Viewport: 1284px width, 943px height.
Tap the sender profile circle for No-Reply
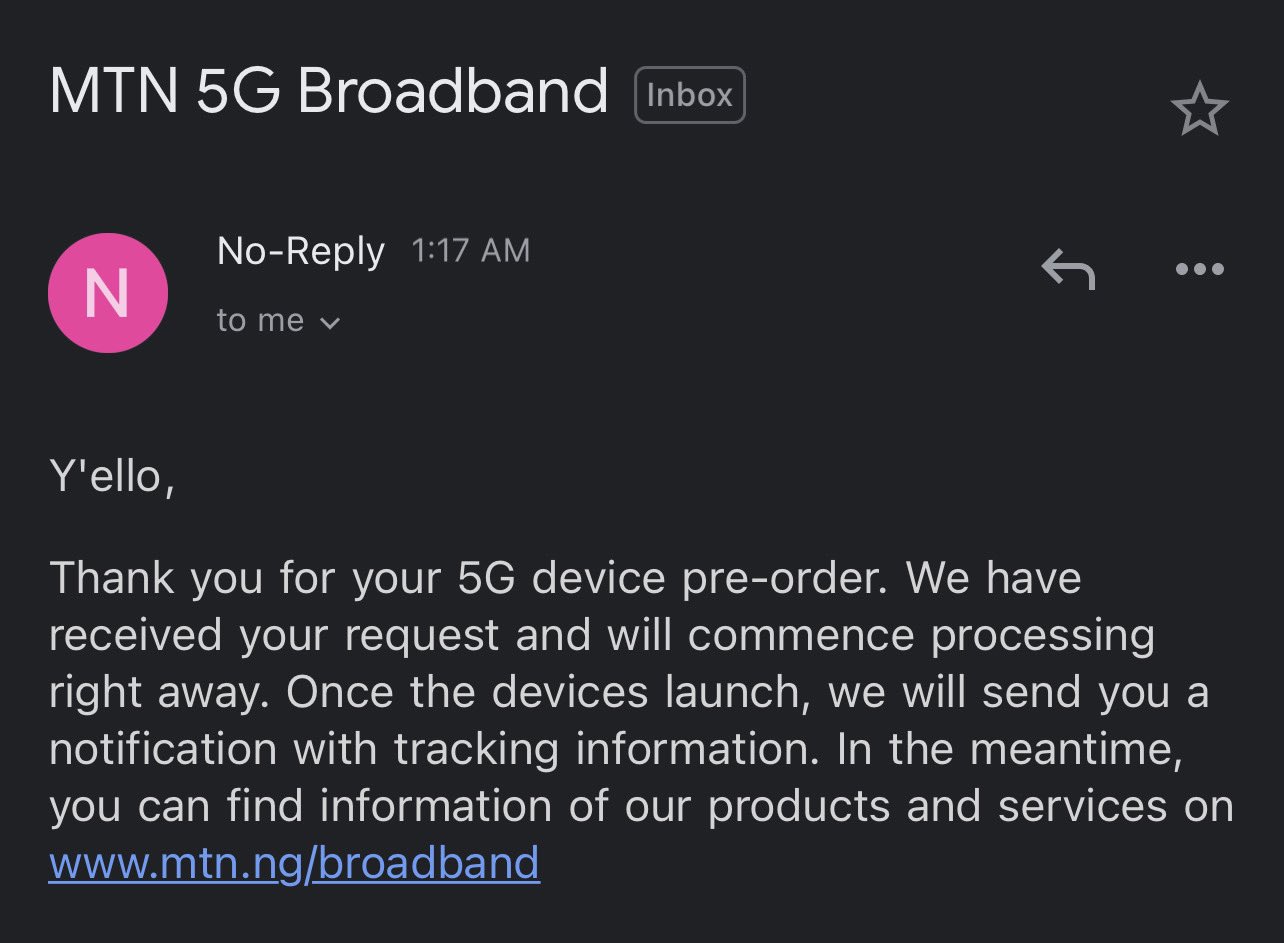pos(108,292)
